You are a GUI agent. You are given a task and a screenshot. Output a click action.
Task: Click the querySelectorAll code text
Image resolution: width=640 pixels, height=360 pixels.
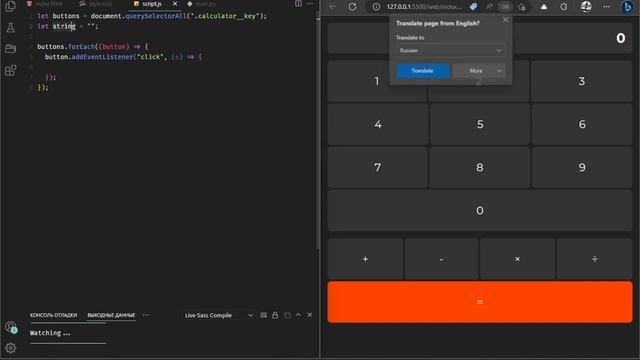(156, 16)
